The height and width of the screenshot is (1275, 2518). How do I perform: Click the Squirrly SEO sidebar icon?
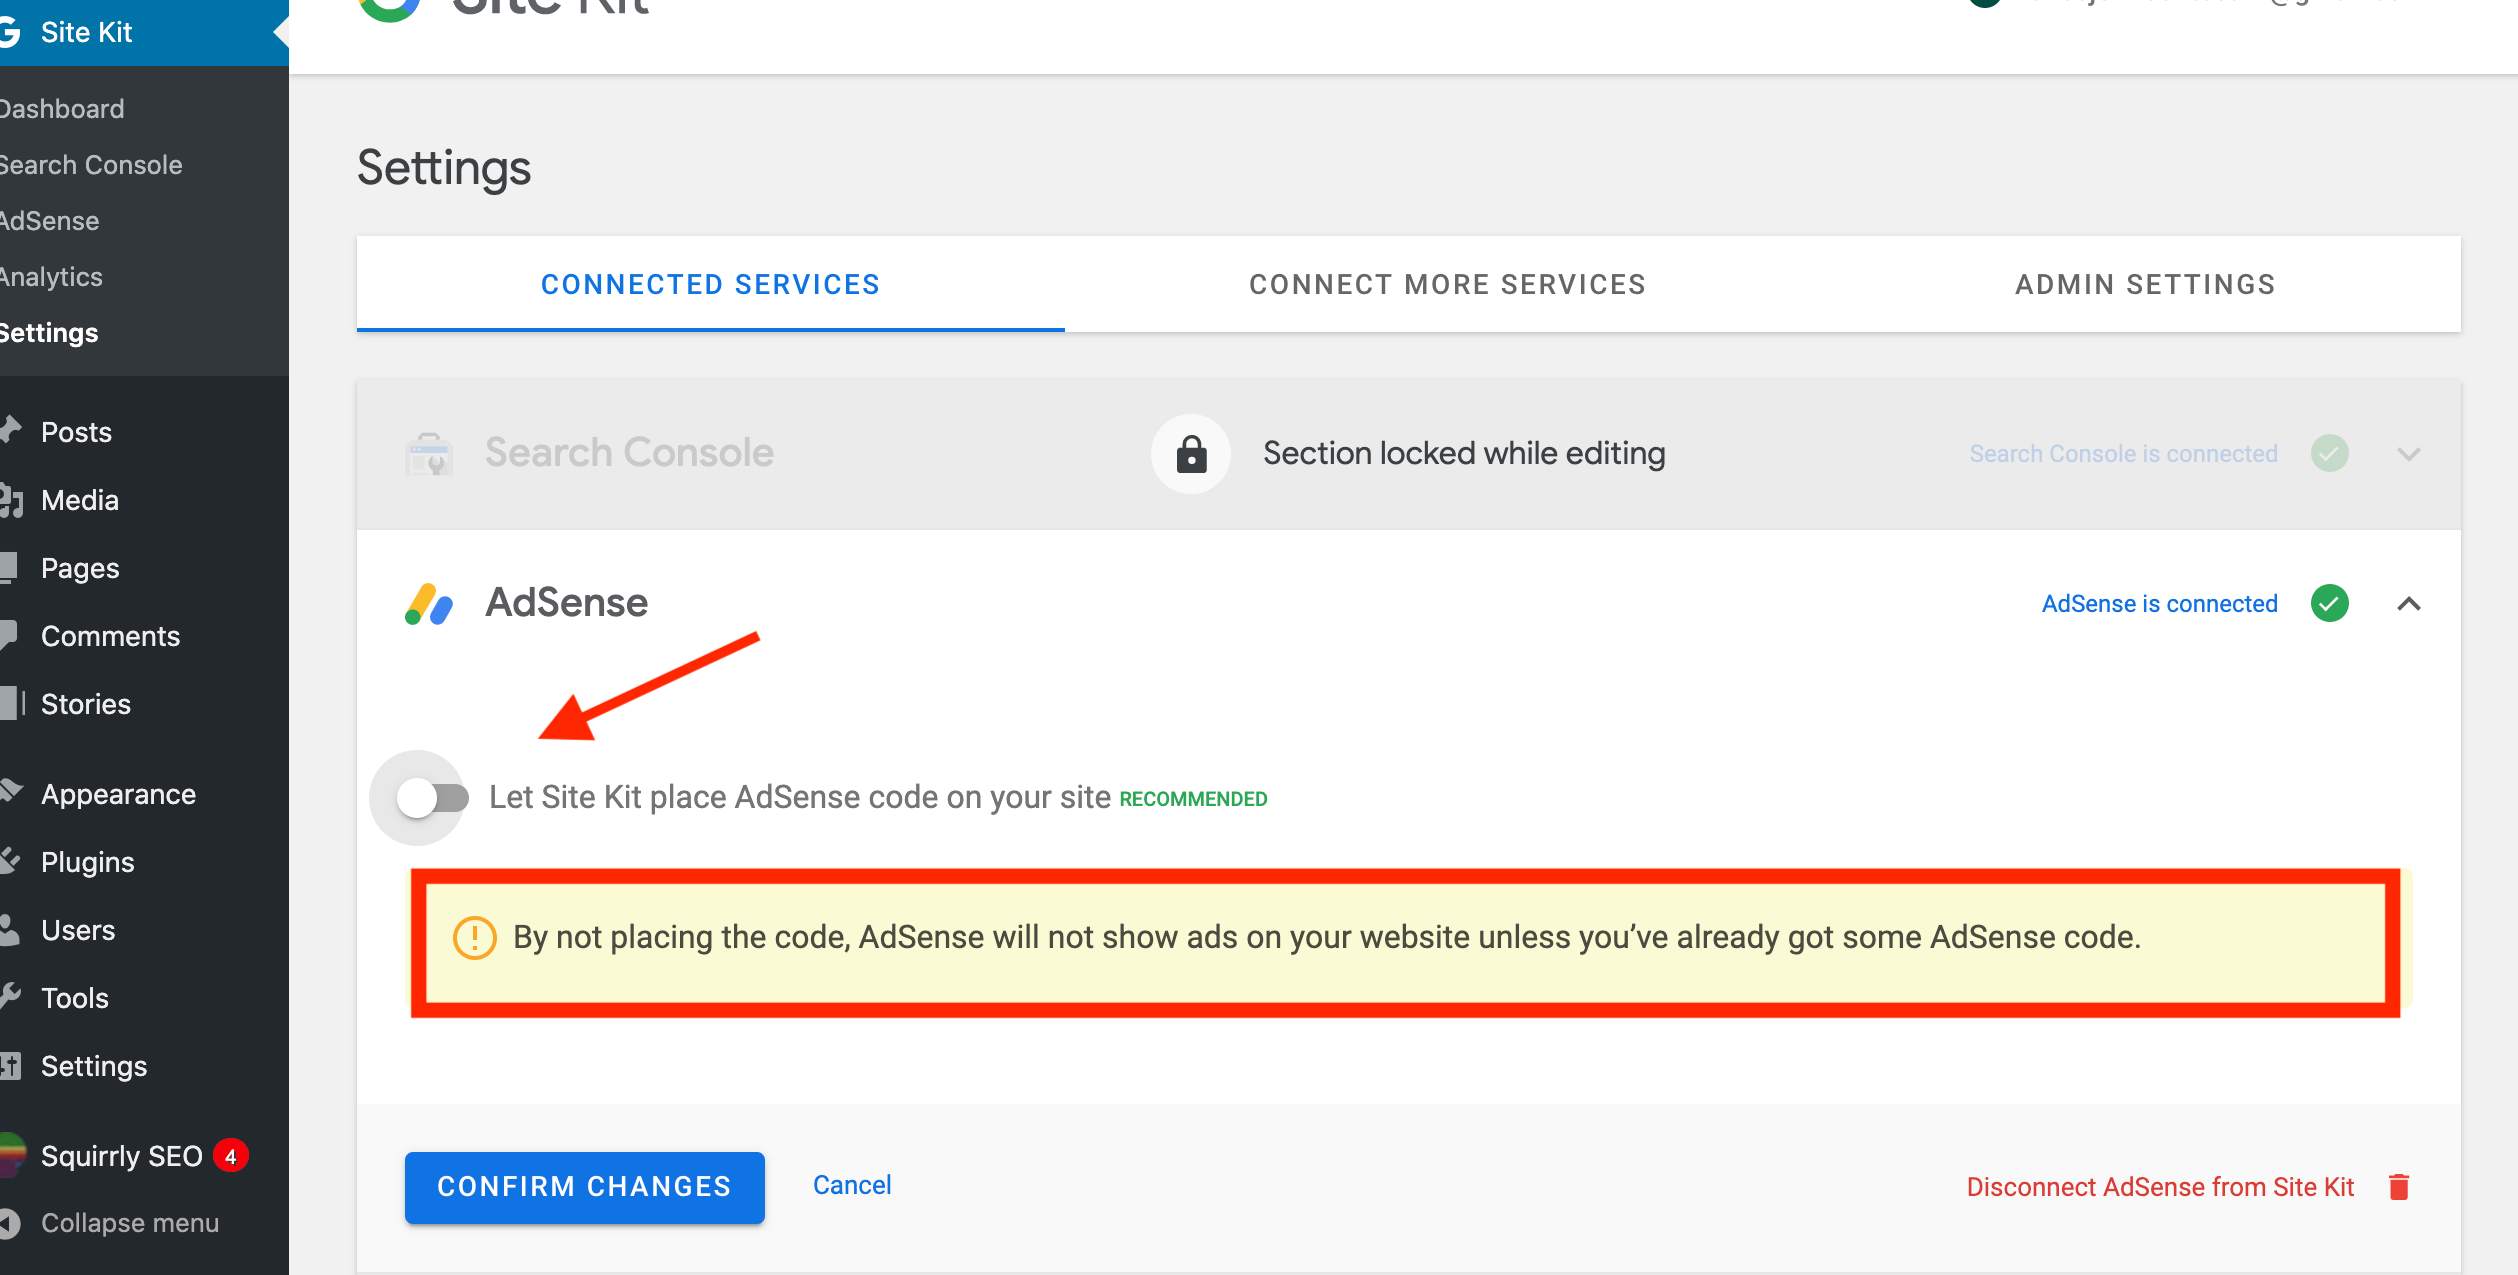coord(10,1155)
